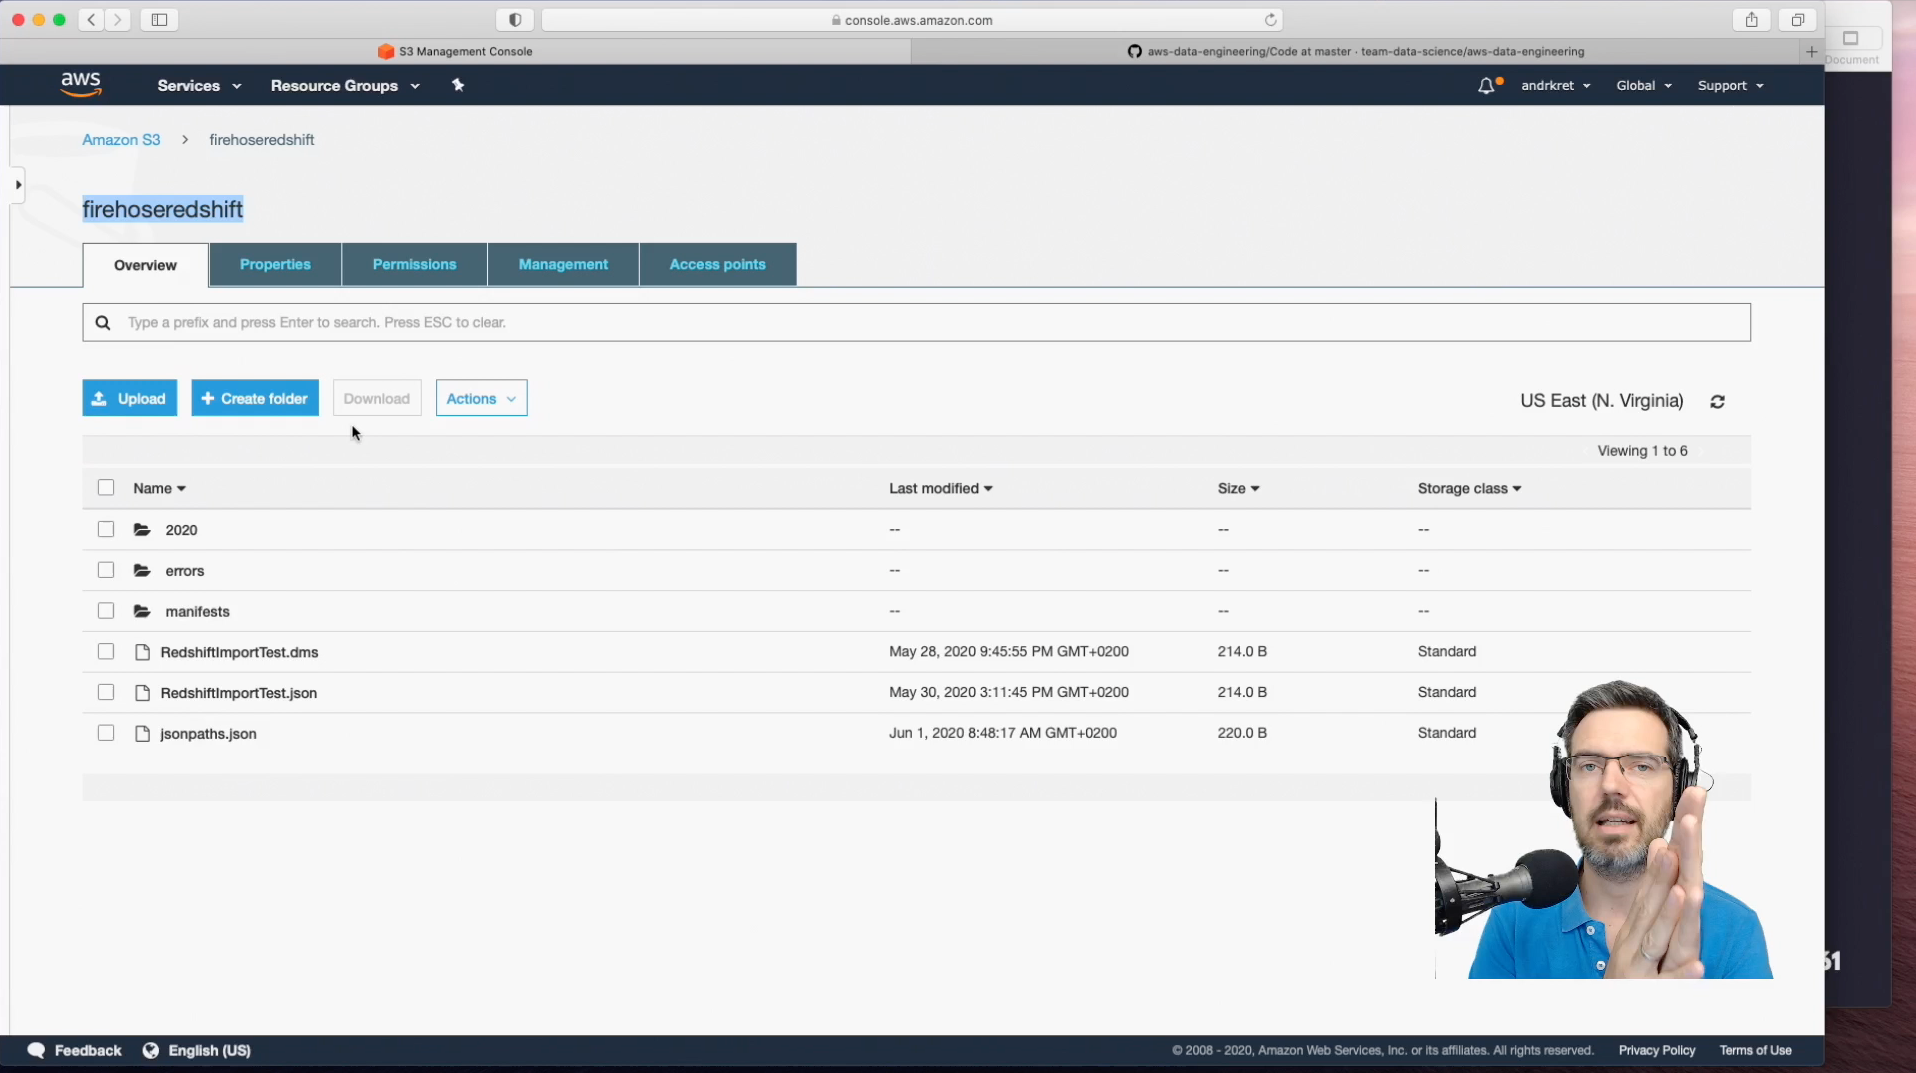Click the refresh icon beside US East region
The height and width of the screenshot is (1073, 1916).
pos(1717,401)
